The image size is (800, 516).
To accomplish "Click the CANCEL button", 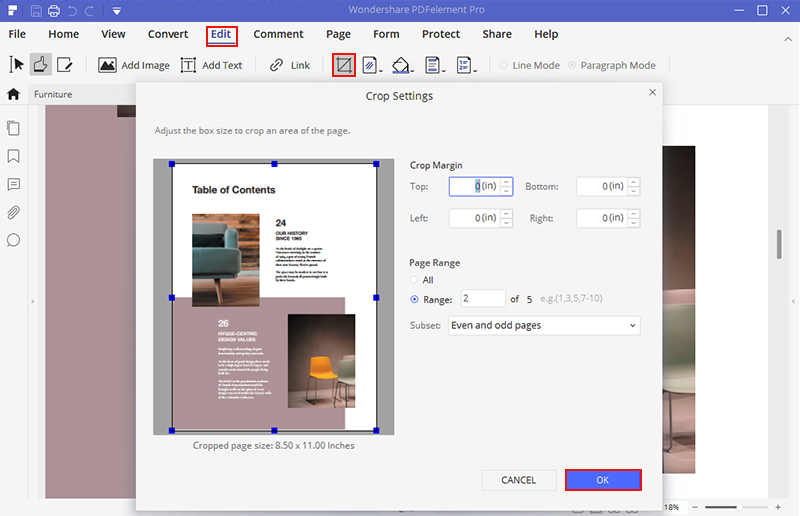I will tap(519, 480).
